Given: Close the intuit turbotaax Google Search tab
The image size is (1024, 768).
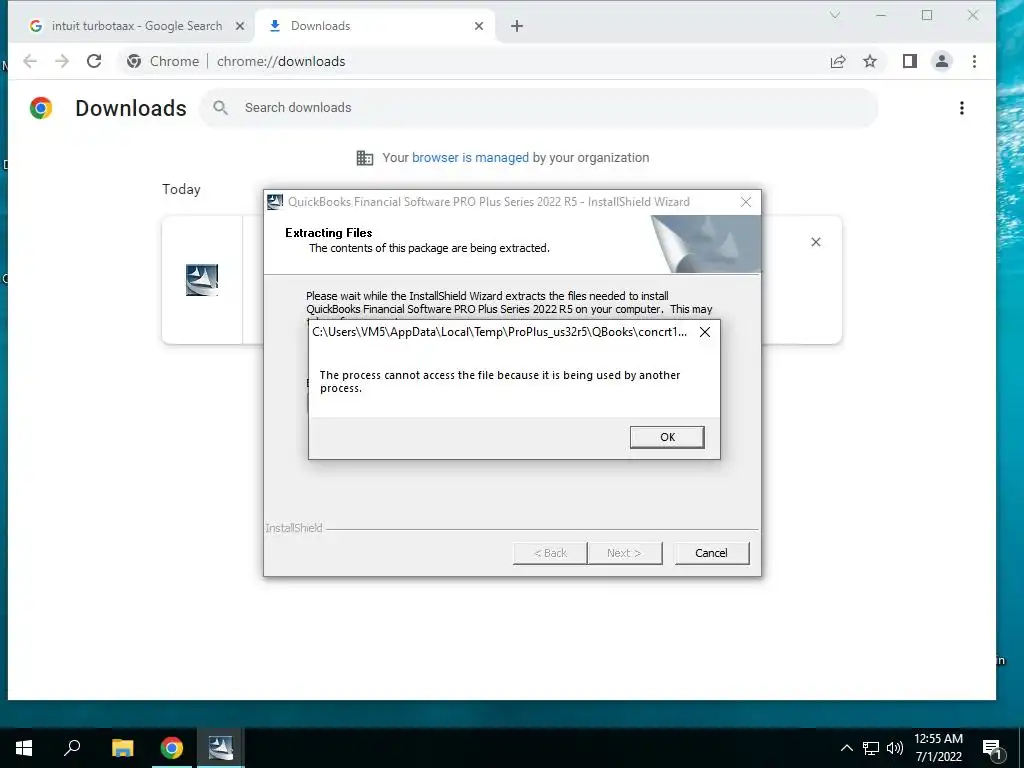Looking at the screenshot, I should point(240,26).
